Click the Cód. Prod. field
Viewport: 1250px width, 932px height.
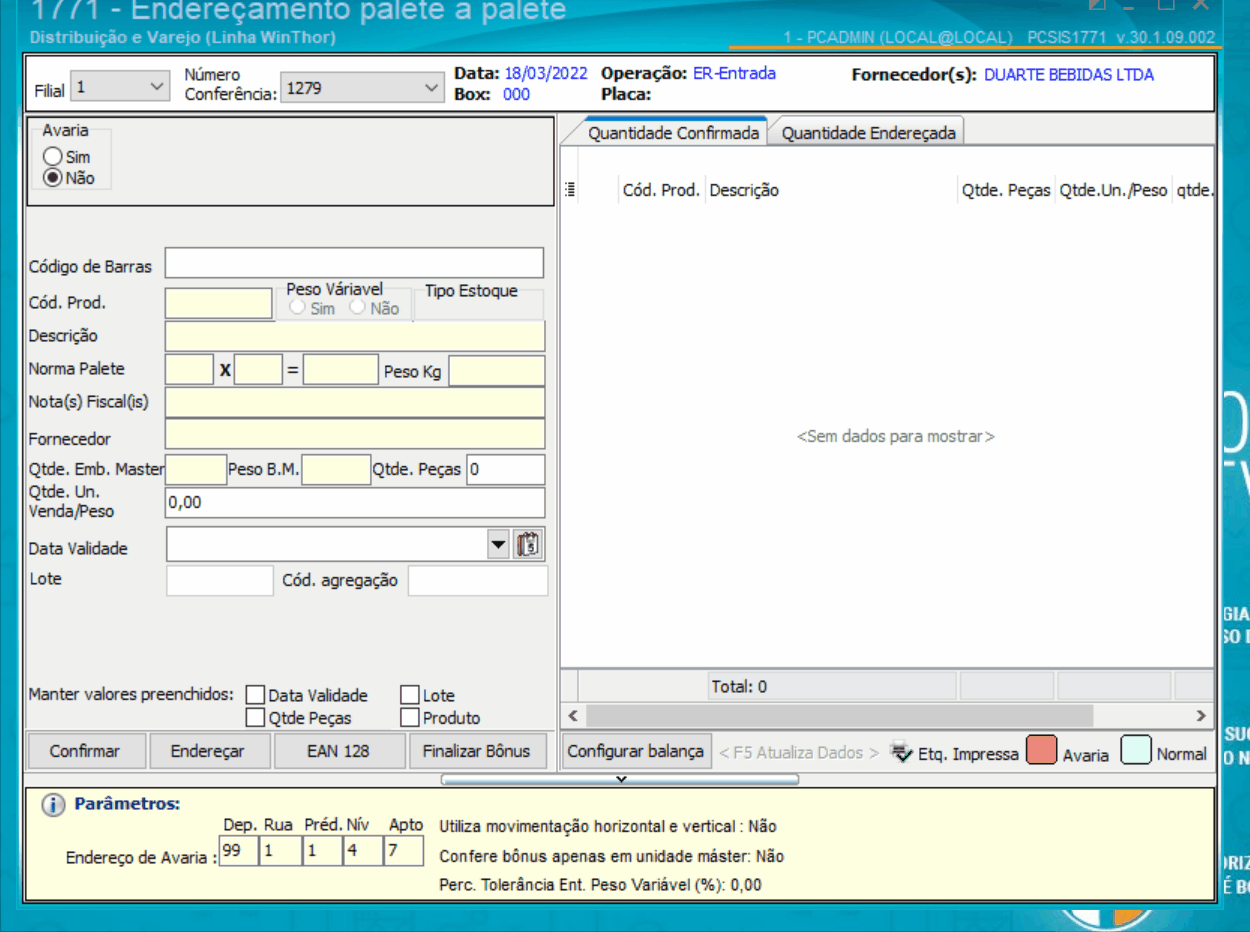219,303
